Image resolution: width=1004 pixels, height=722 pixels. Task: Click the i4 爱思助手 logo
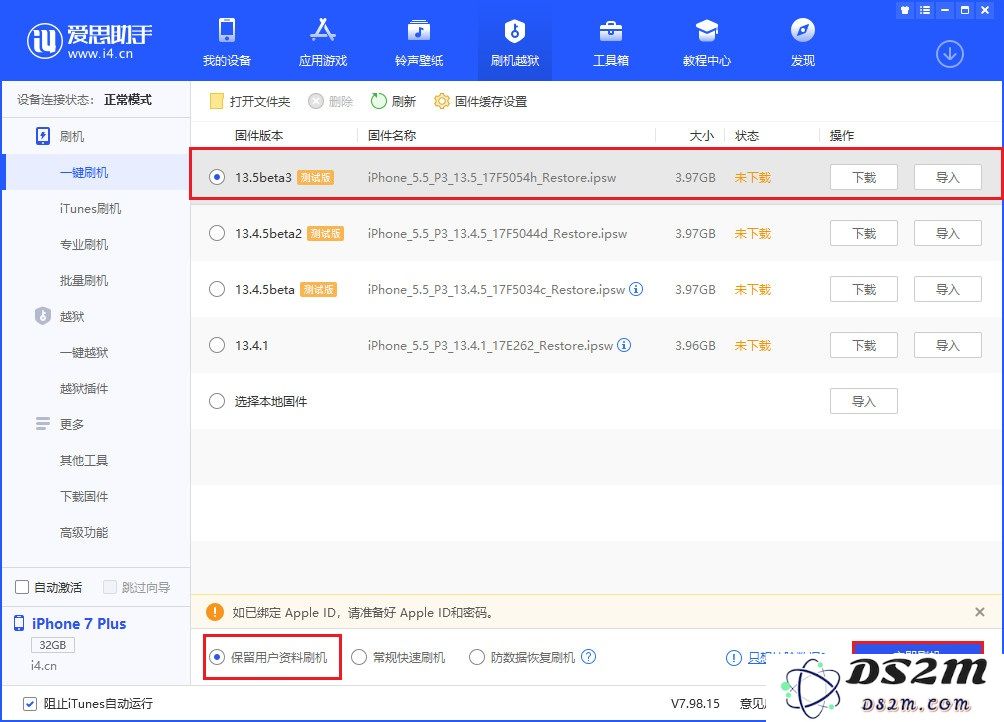89,41
